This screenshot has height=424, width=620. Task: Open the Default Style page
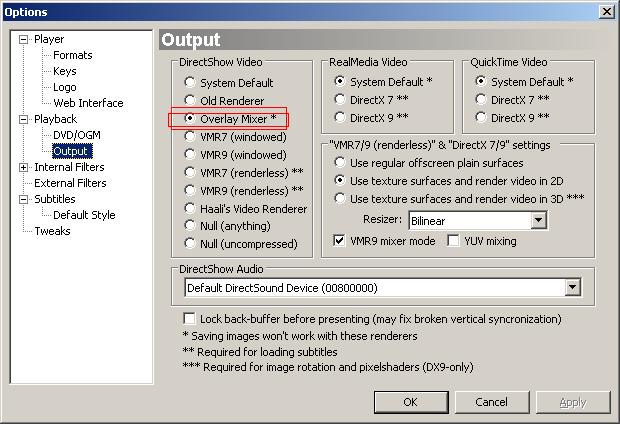click(84, 215)
